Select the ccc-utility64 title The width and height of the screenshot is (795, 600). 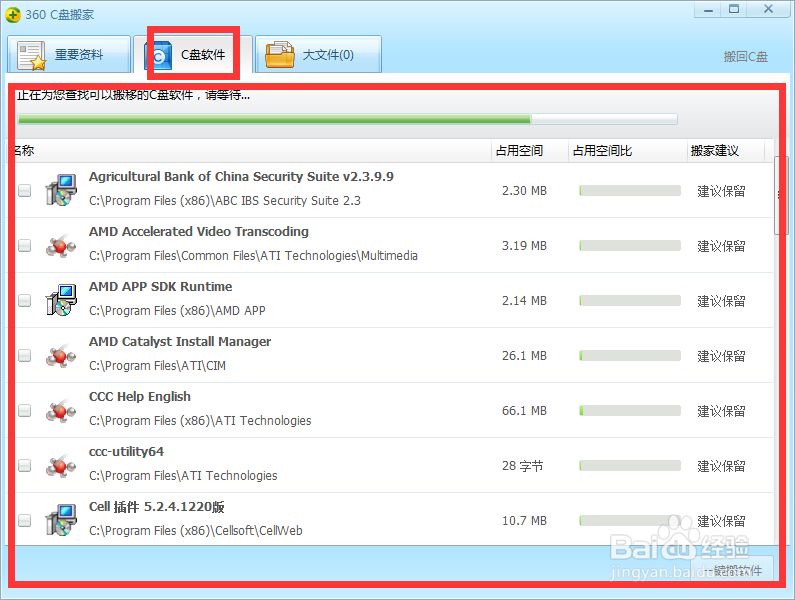pyautogui.click(x=126, y=452)
